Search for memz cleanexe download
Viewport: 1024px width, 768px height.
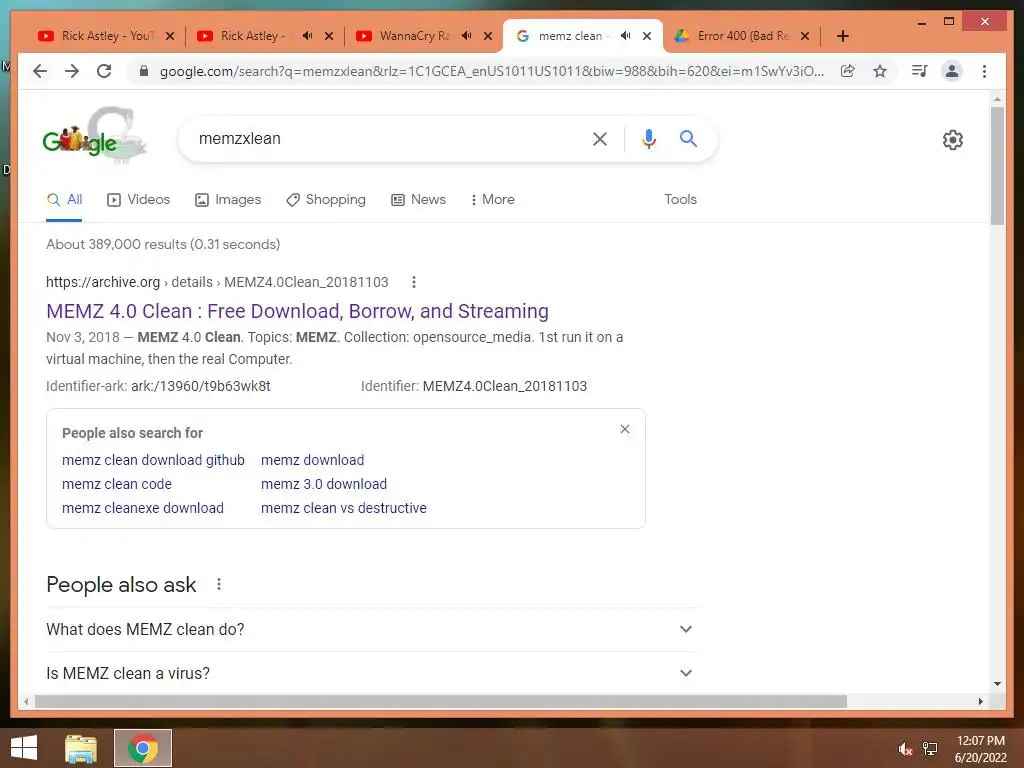143,508
